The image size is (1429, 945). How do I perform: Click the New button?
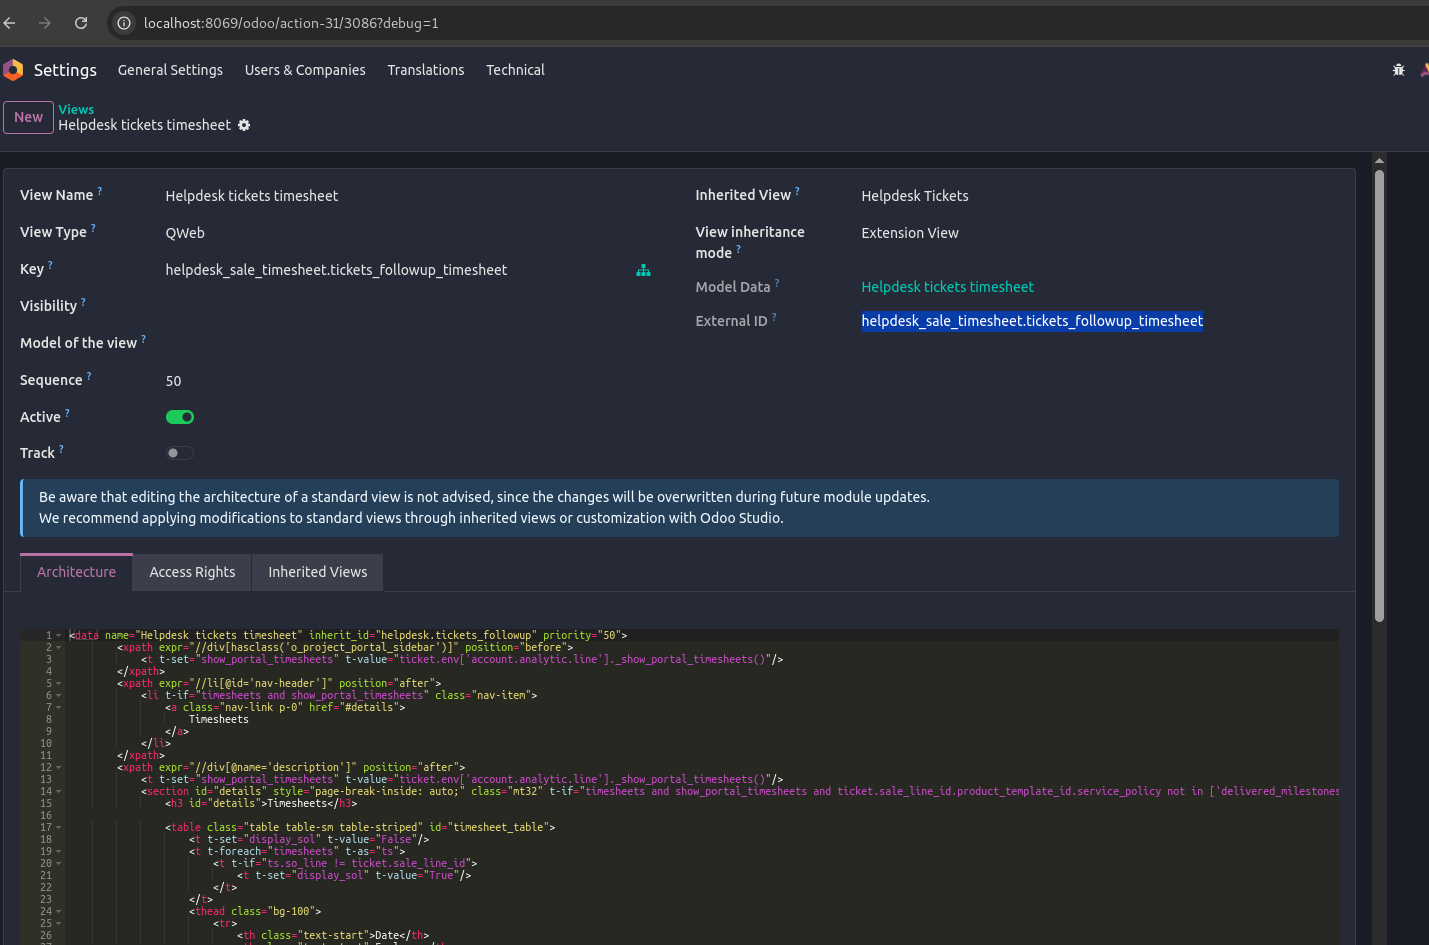click(28, 117)
